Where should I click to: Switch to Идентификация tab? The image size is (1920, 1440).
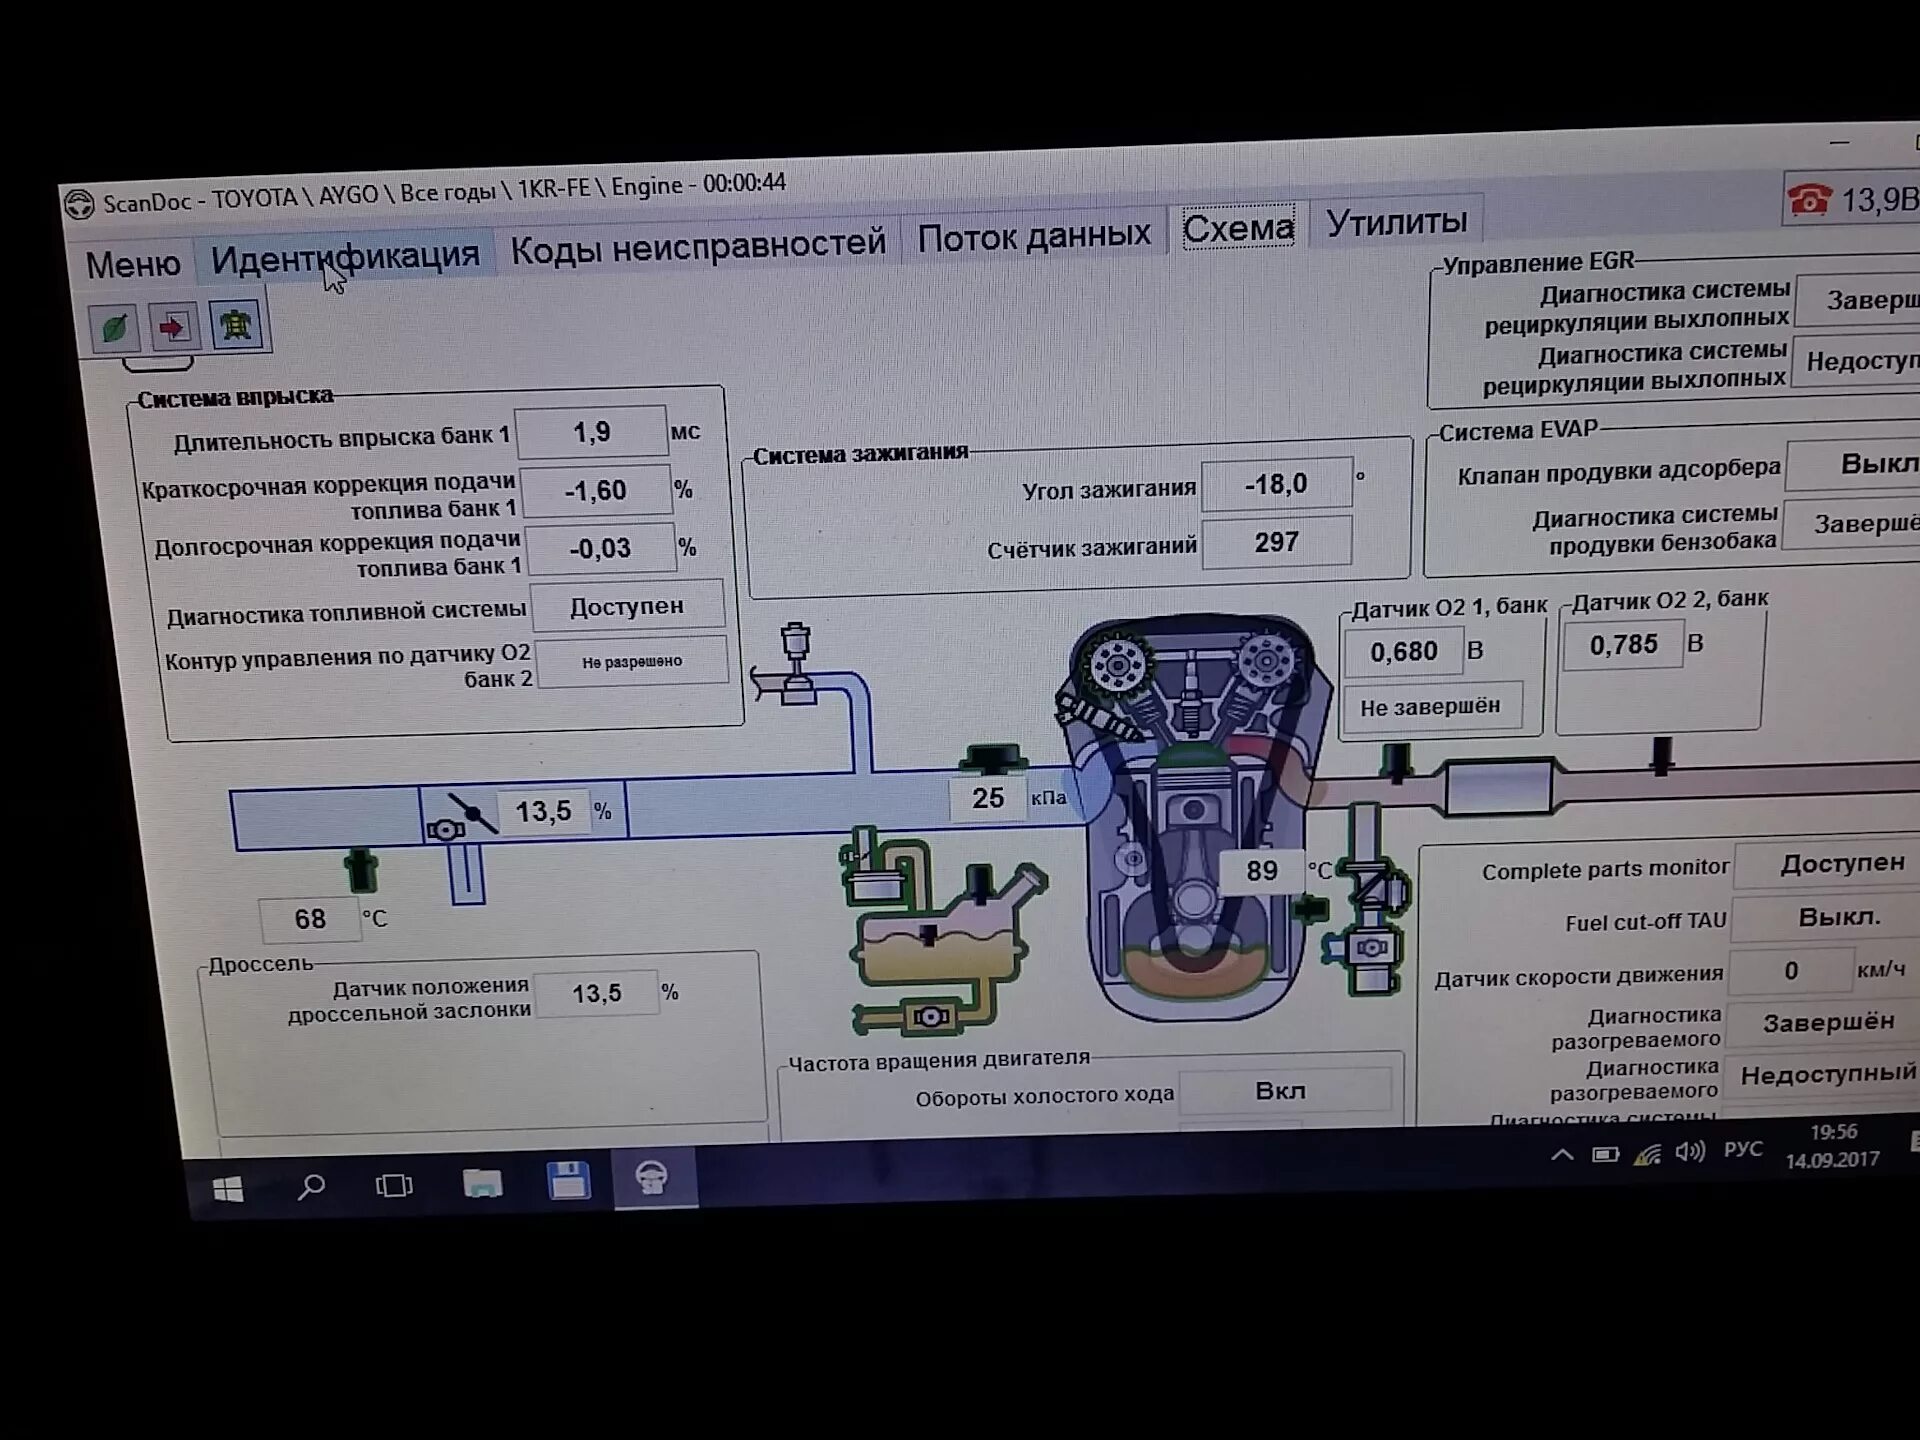(345, 257)
